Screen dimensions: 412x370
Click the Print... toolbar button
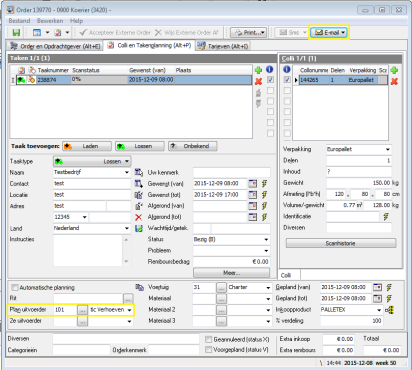pyautogui.click(x=249, y=32)
